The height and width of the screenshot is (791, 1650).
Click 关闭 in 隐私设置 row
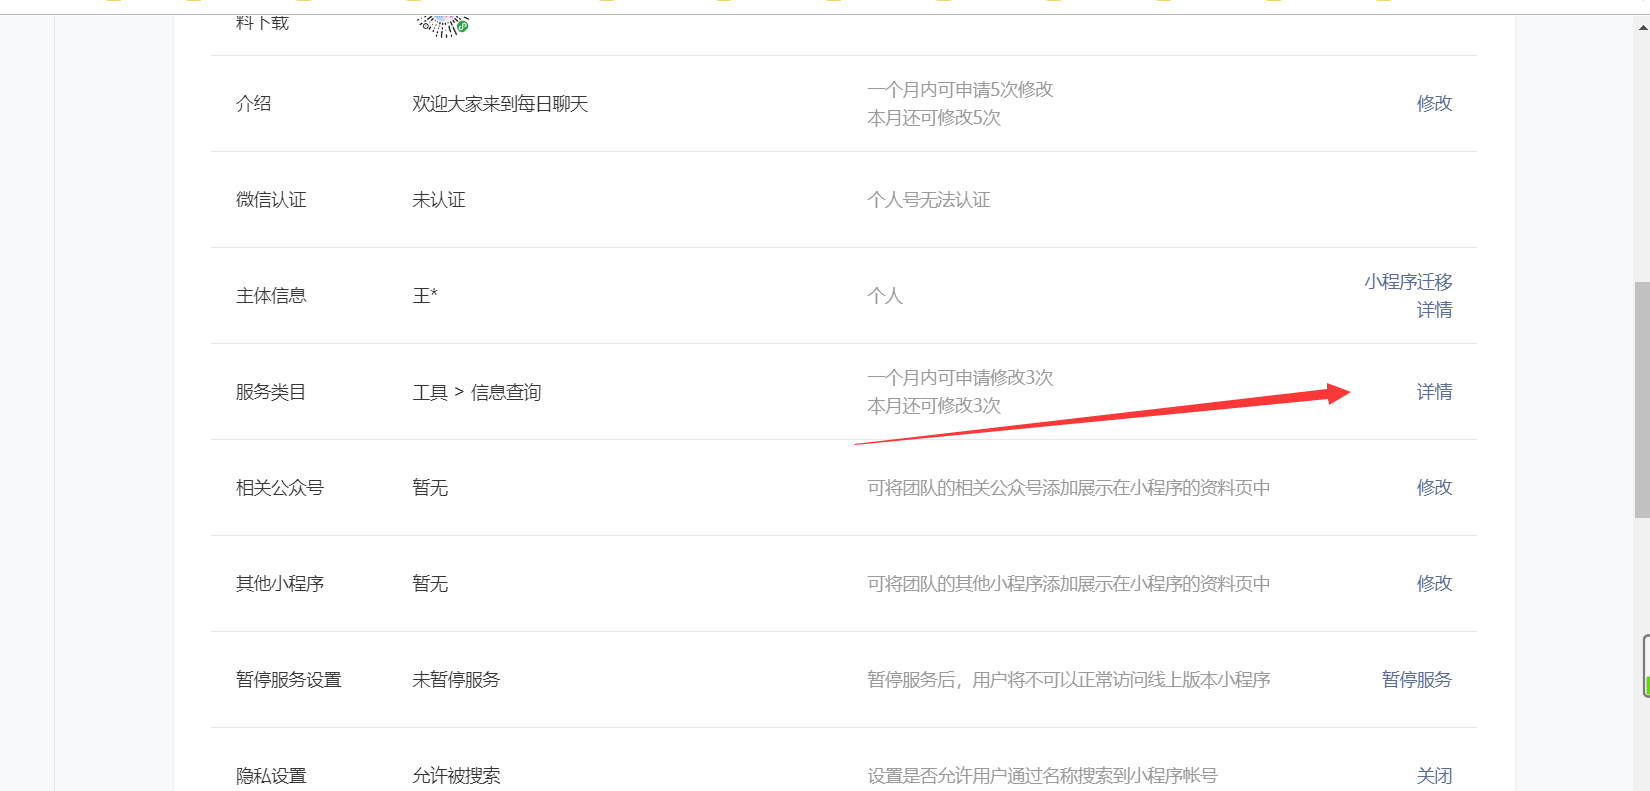click(1434, 776)
